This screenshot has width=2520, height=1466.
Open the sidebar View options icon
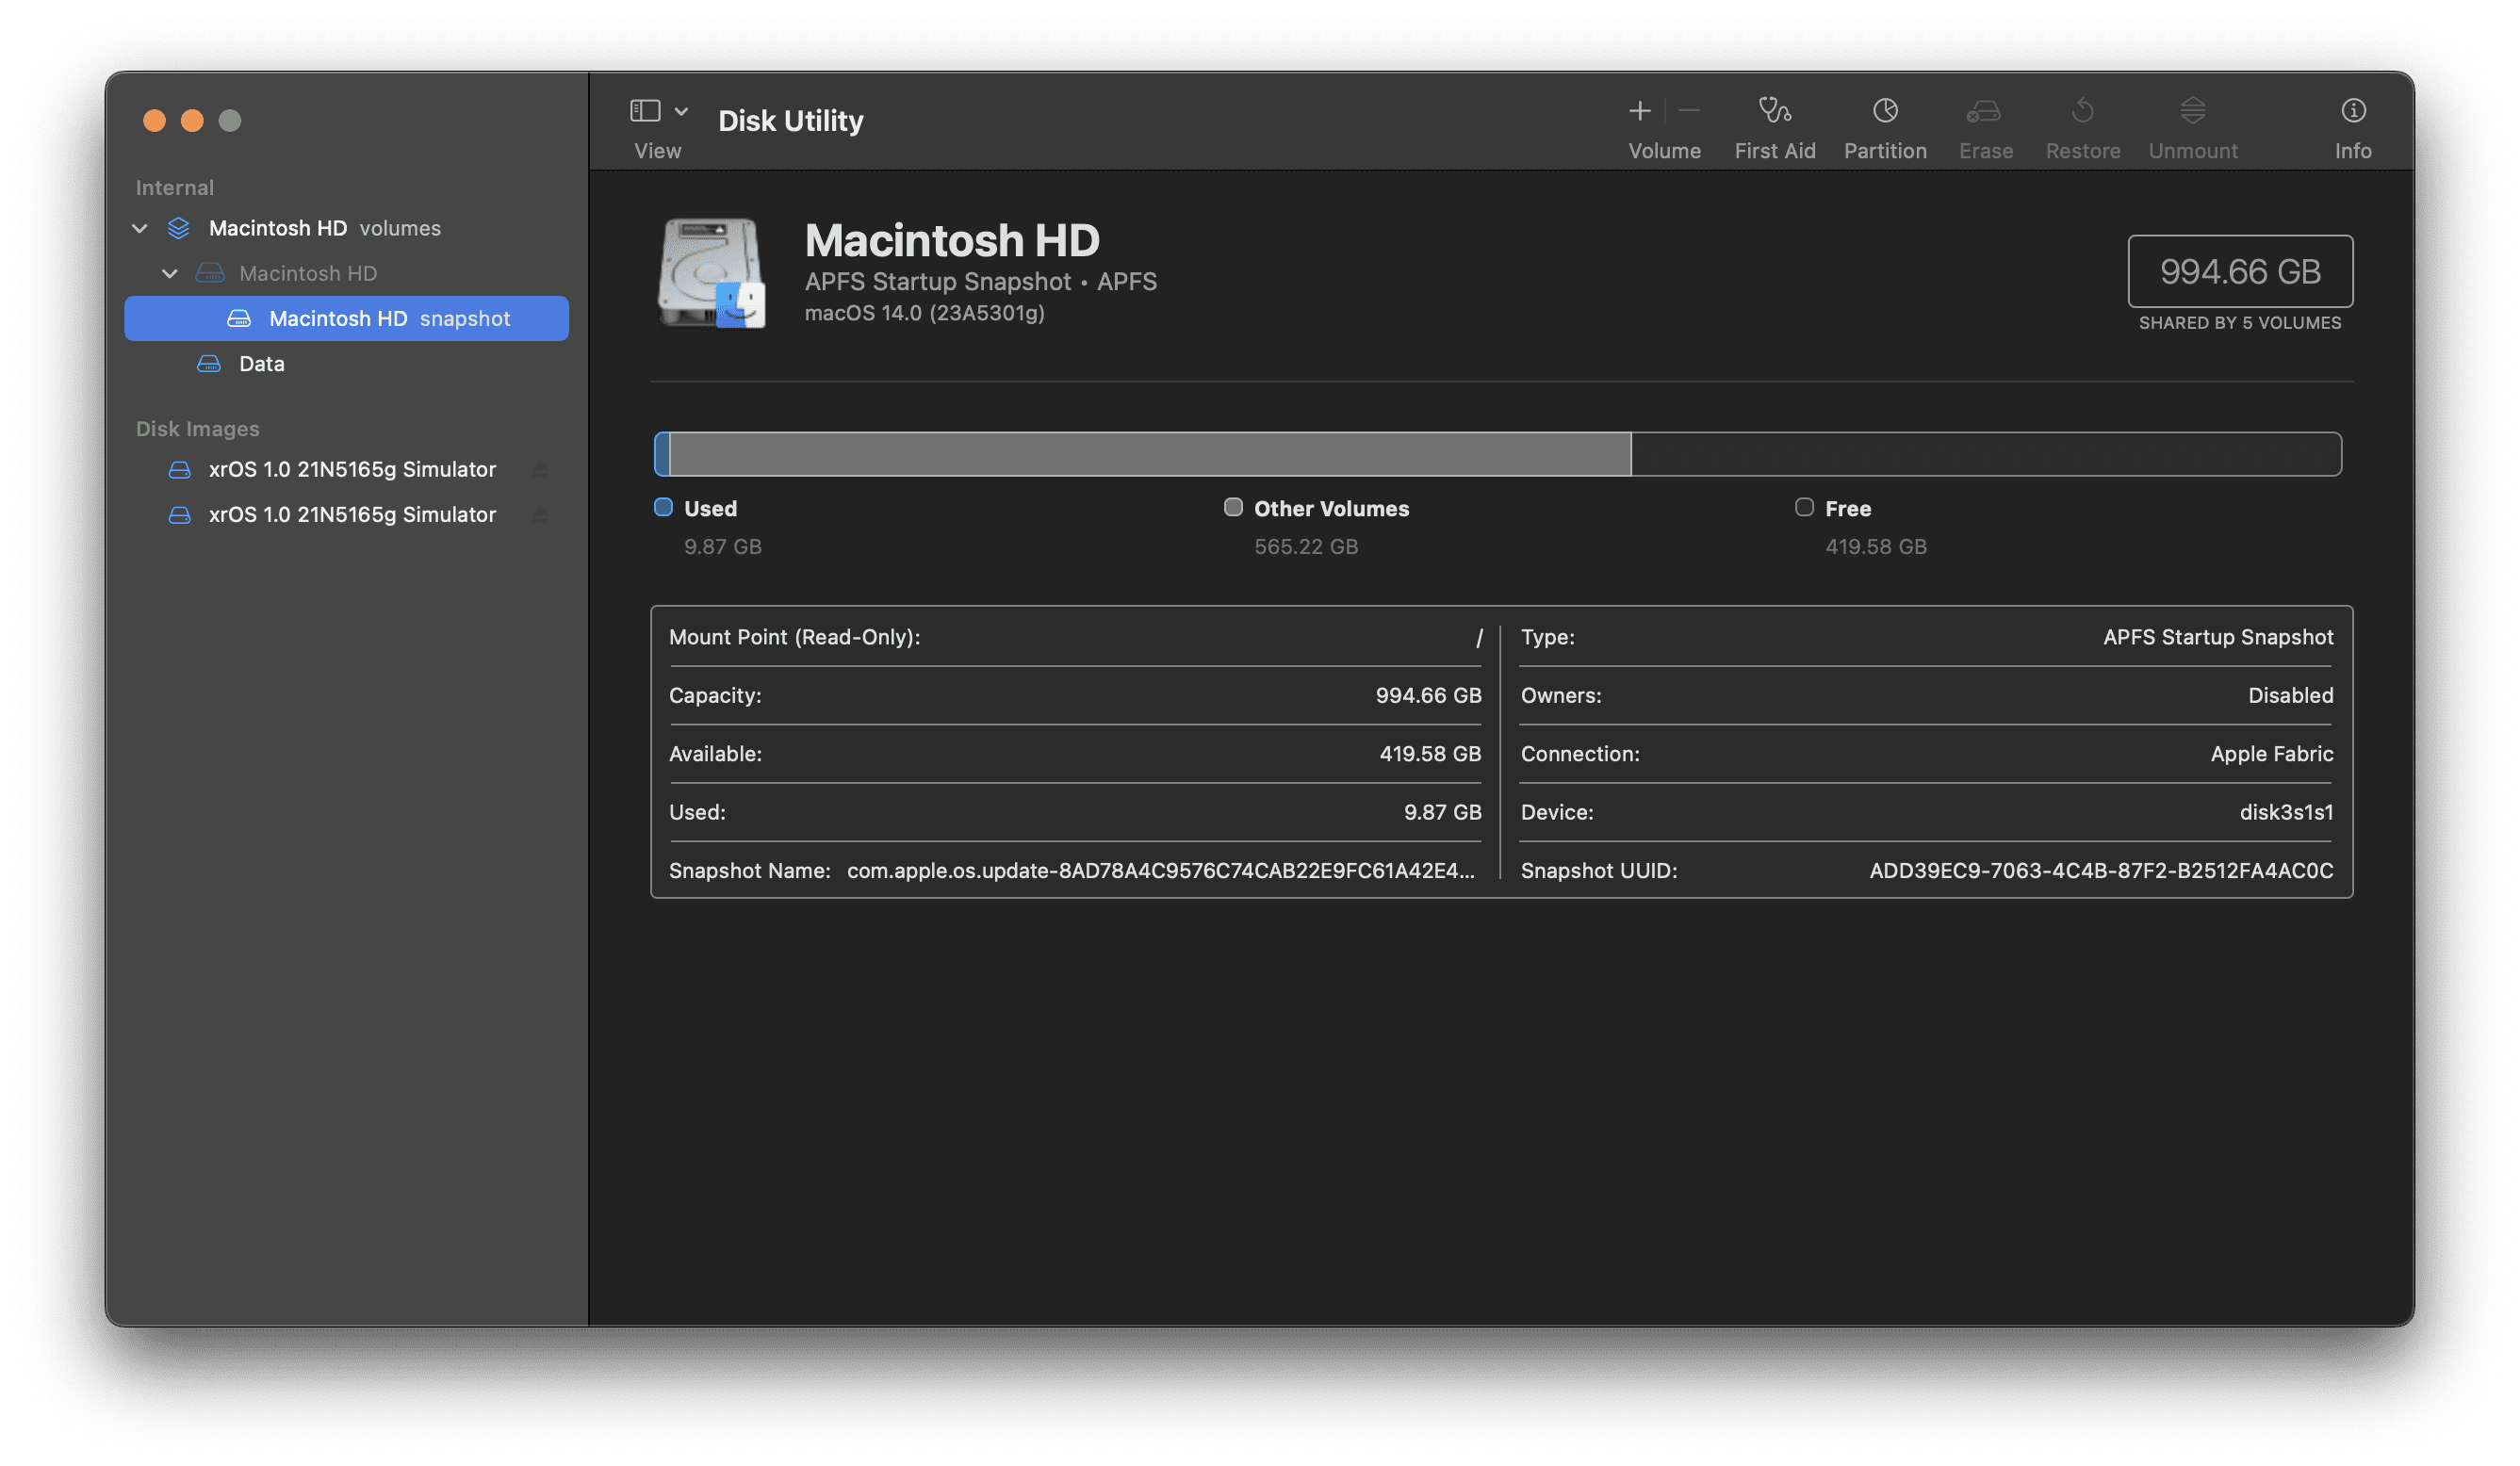pyautogui.click(x=645, y=110)
